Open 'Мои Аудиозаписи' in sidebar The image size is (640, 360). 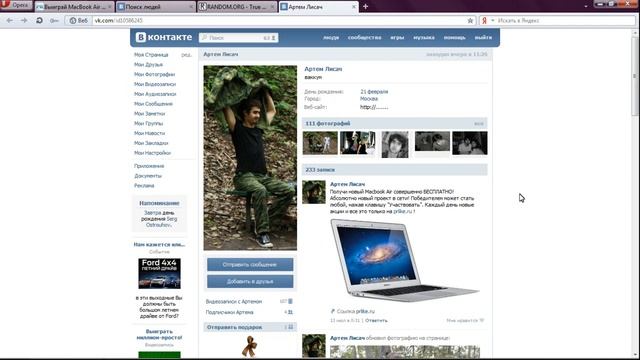155,94
